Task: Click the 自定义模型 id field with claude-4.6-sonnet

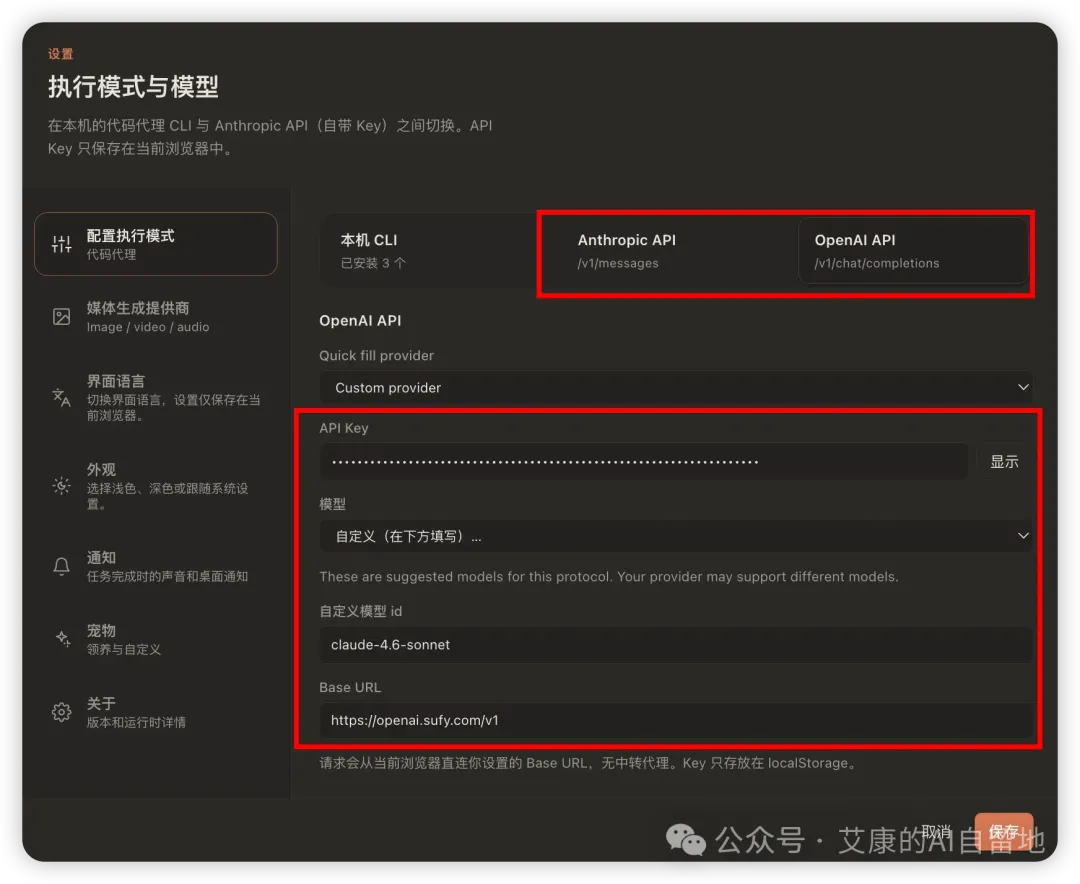Action: point(676,645)
